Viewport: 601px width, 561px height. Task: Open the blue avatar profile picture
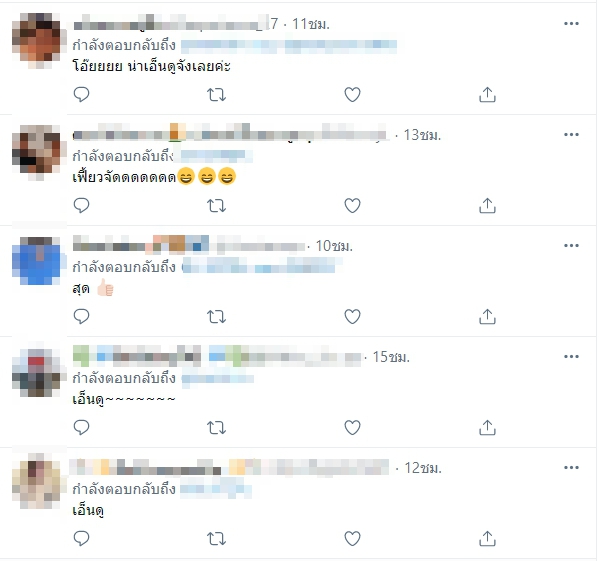click(36, 261)
